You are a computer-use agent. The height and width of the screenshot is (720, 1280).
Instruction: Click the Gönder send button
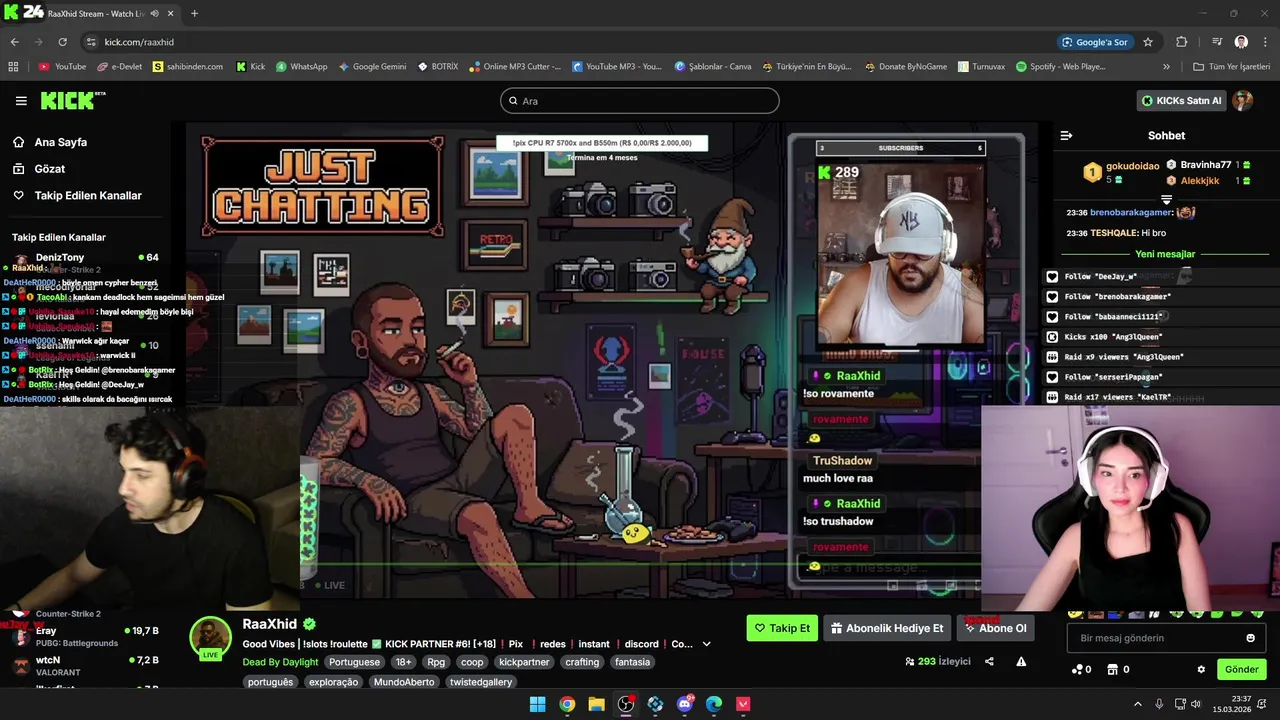[1241, 669]
